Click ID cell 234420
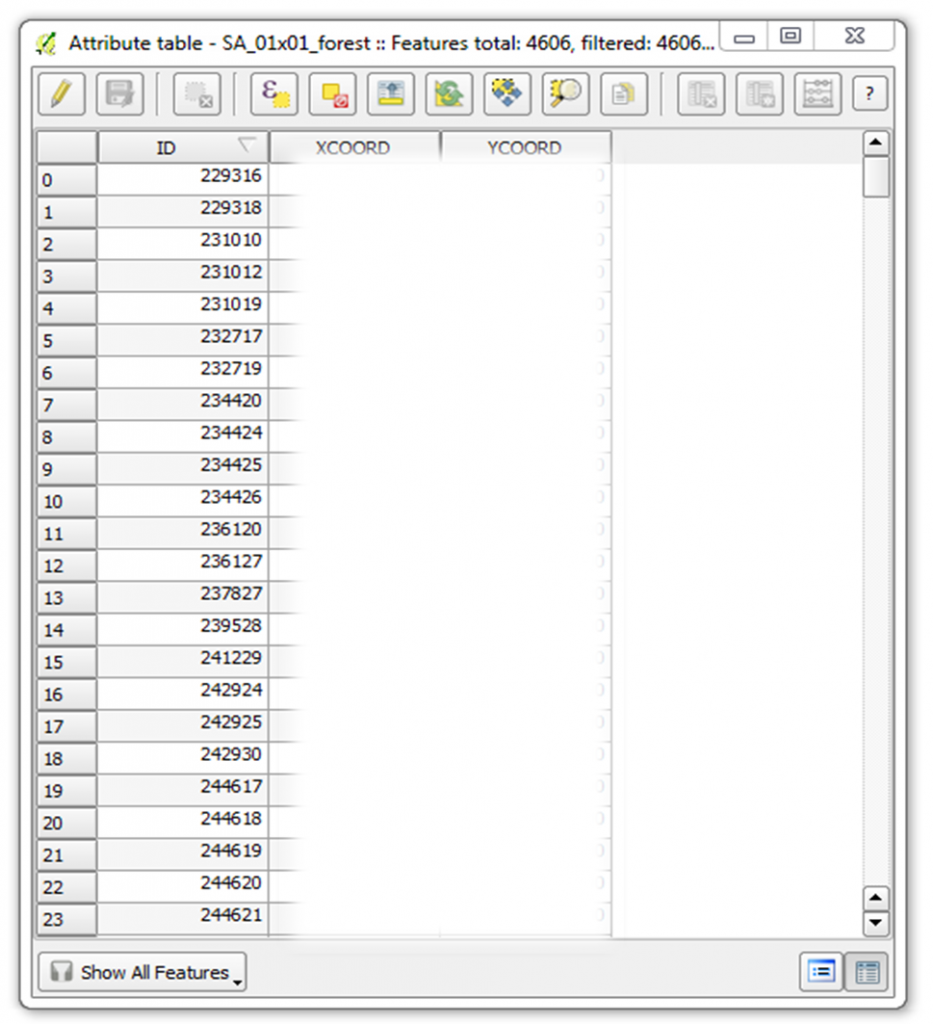Image resolution: width=933 pixels, height=1024 pixels. click(x=183, y=404)
